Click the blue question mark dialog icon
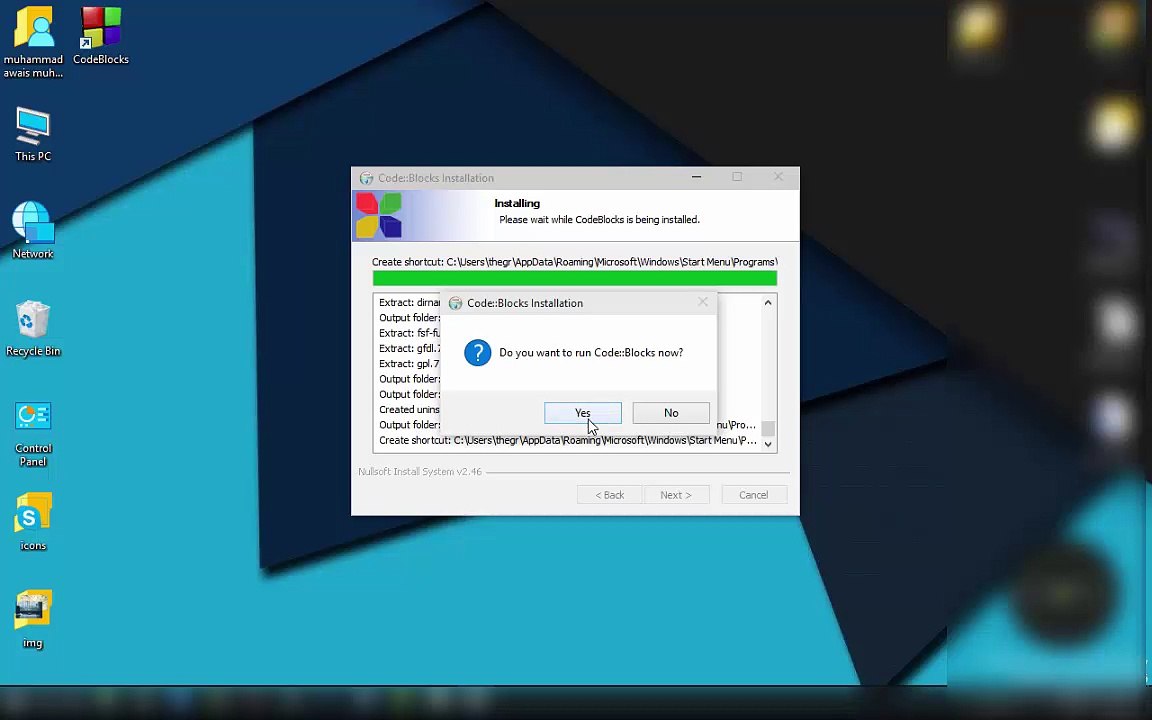 click(478, 353)
